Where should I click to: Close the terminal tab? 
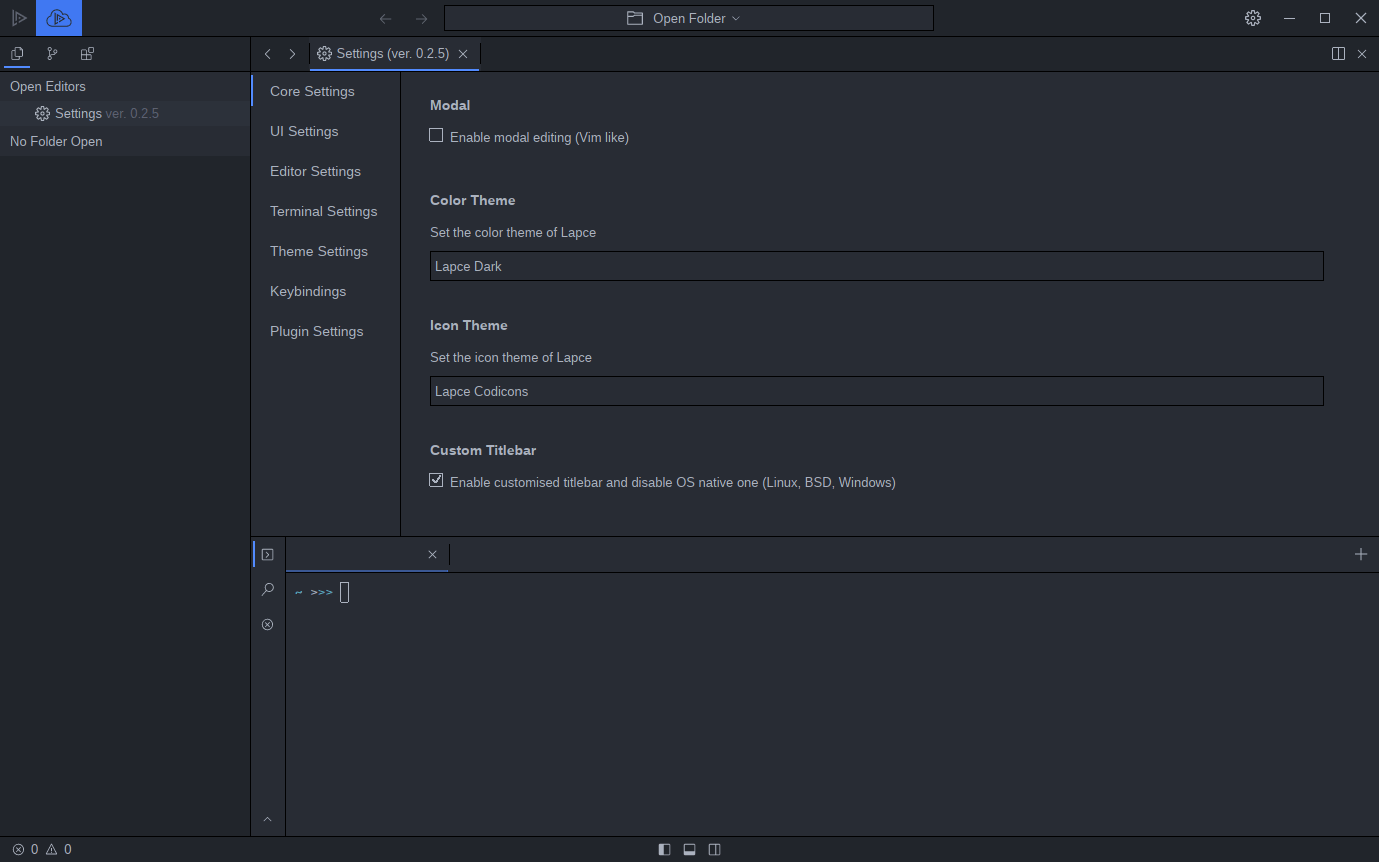(432, 554)
